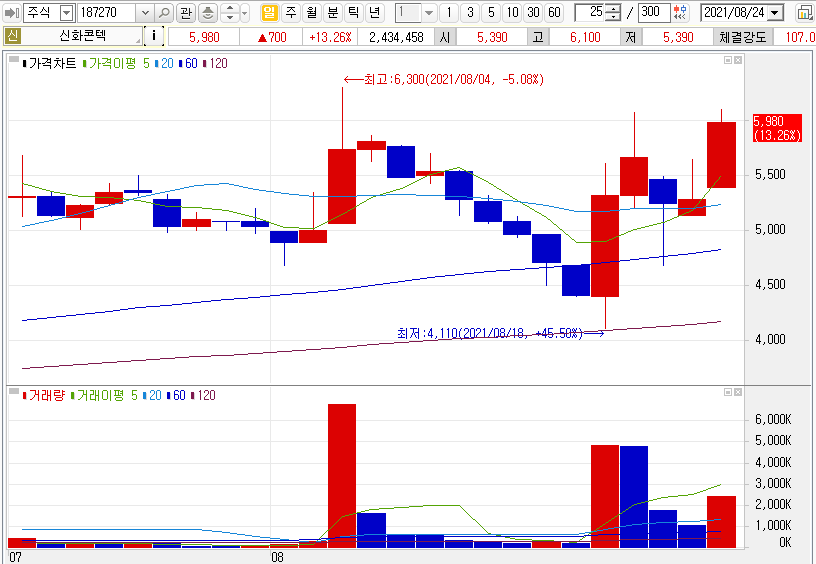816x564 pixels.
Task: Choose the 60 interval preset button
Action: point(554,12)
